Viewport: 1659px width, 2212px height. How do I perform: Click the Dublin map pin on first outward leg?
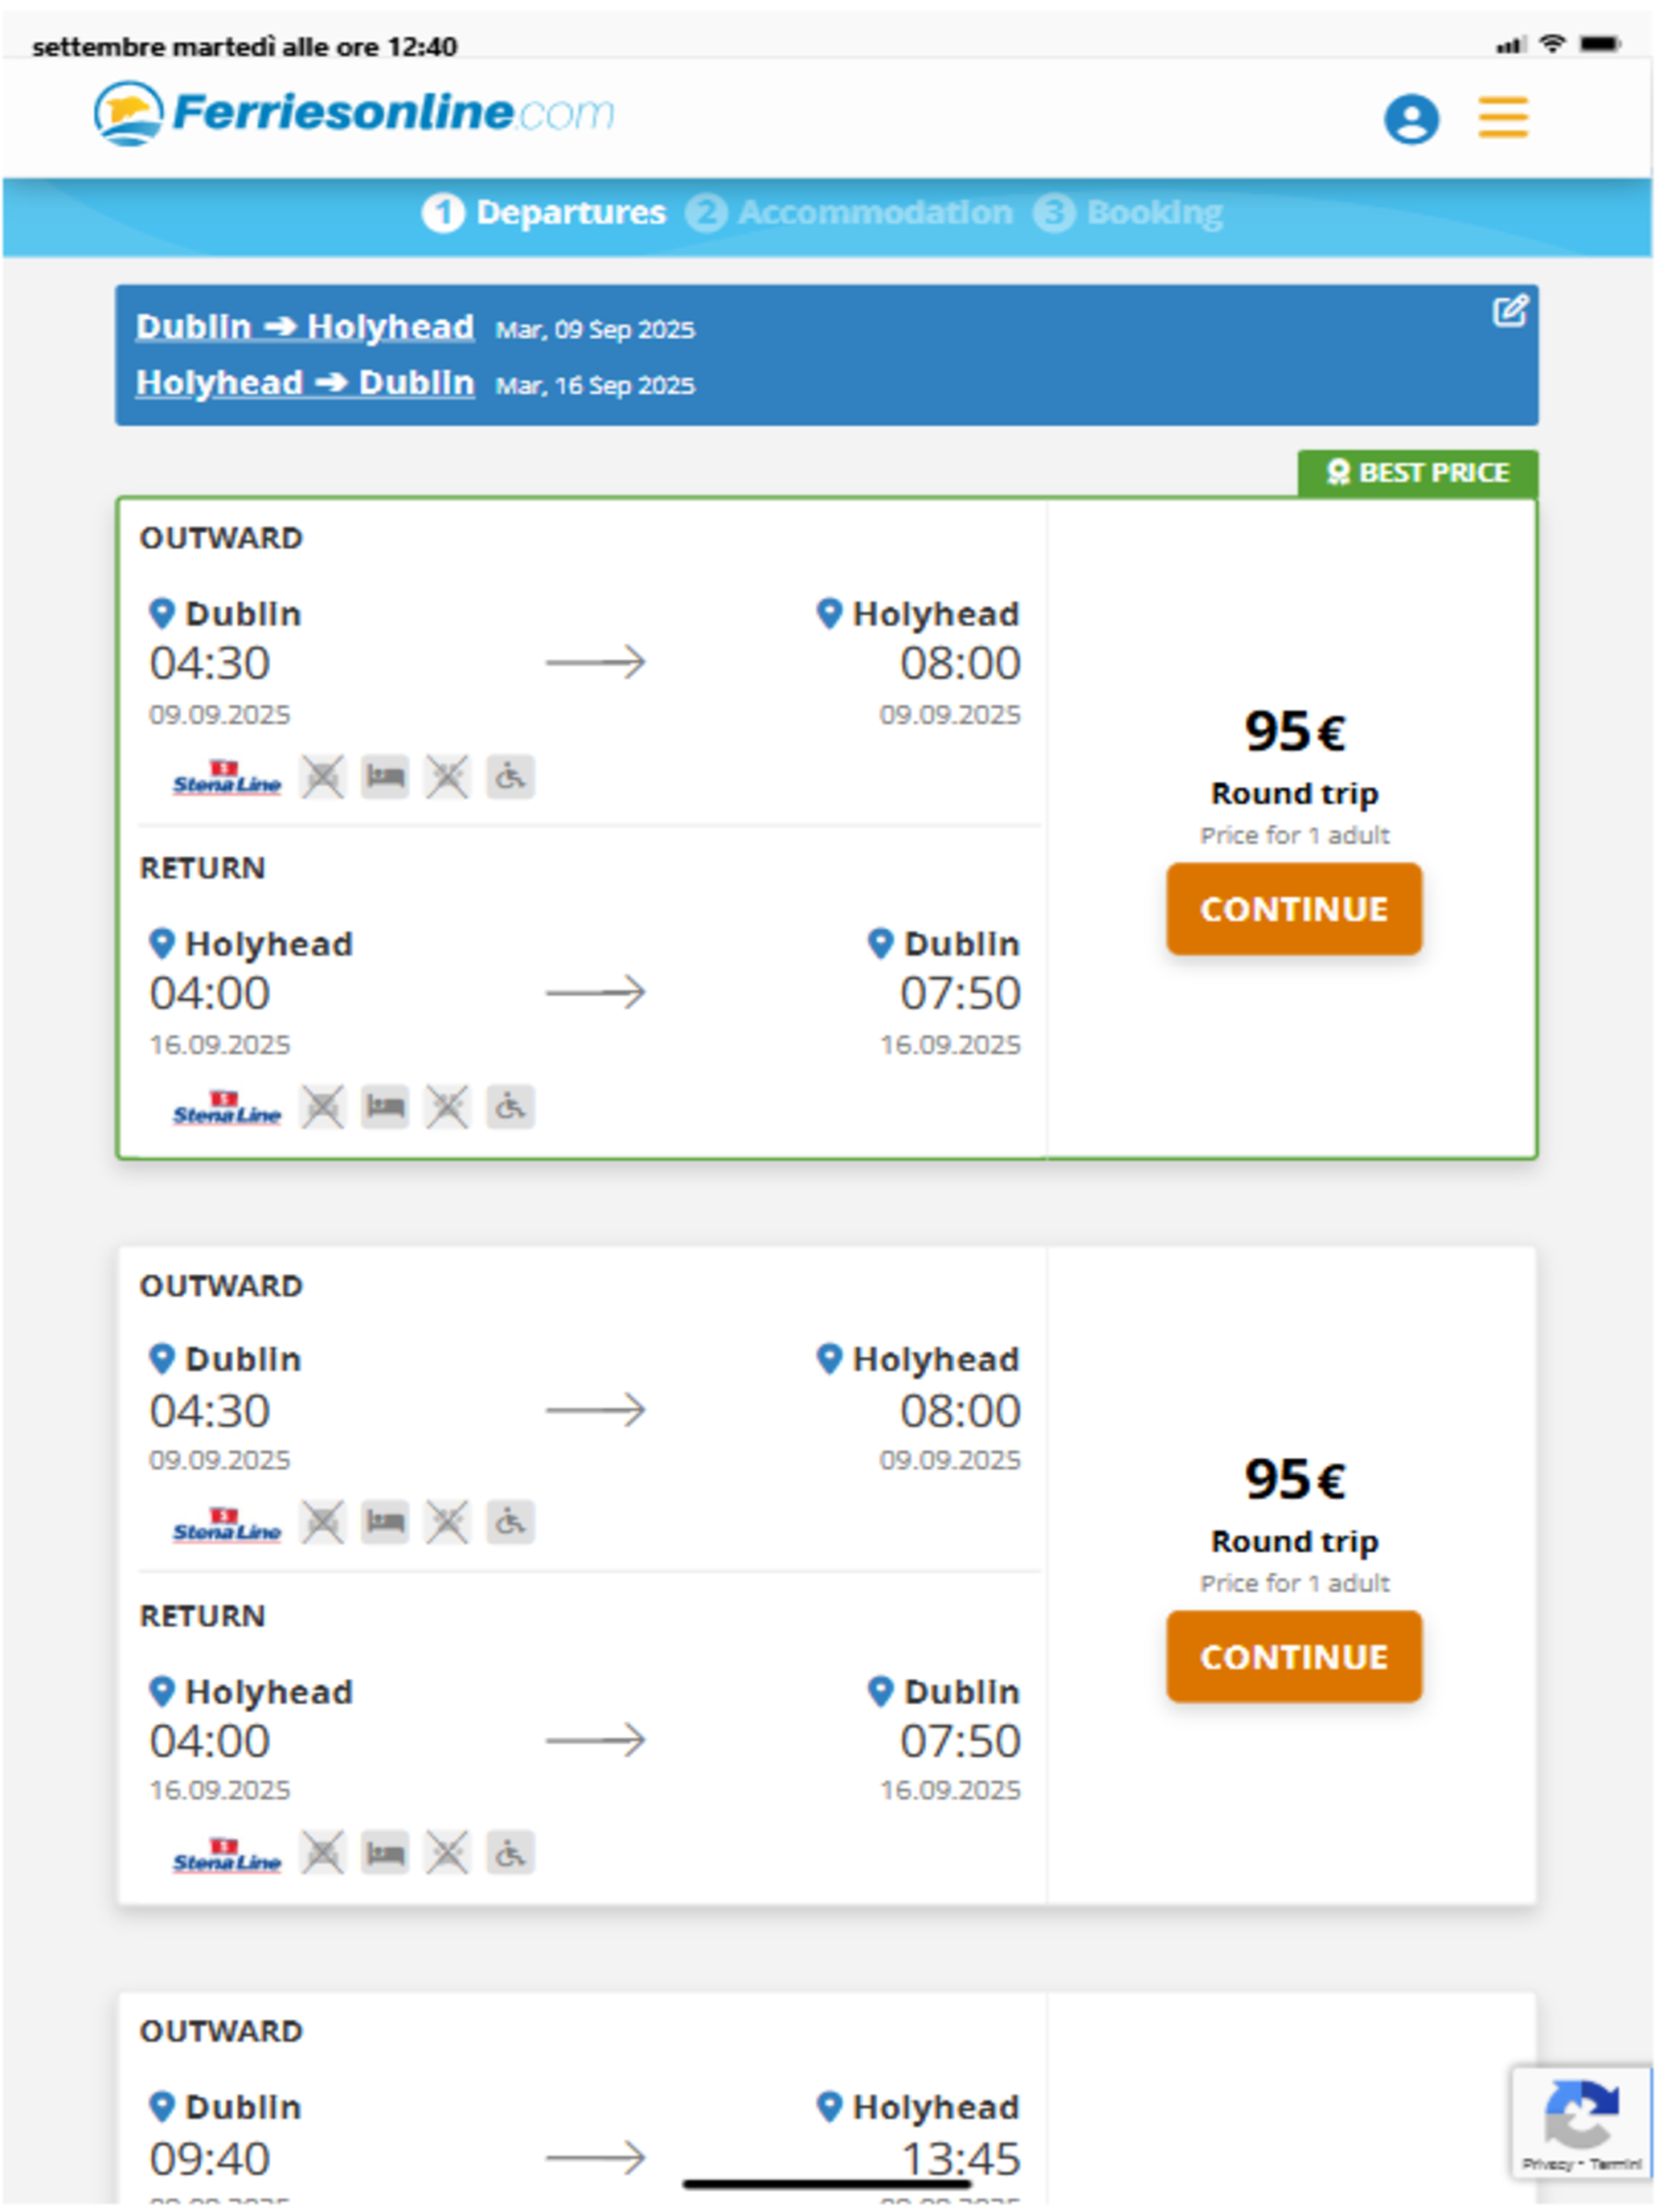(x=163, y=613)
